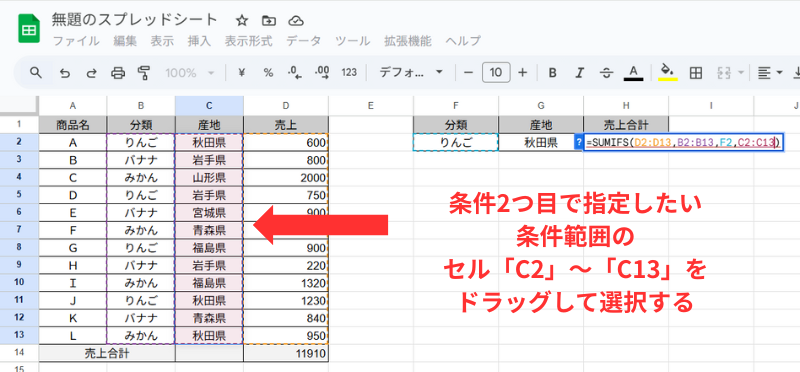This screenshot has width=800, height=372.
Task: Edit the font size field 10
Action: click(x=496, y=73)
